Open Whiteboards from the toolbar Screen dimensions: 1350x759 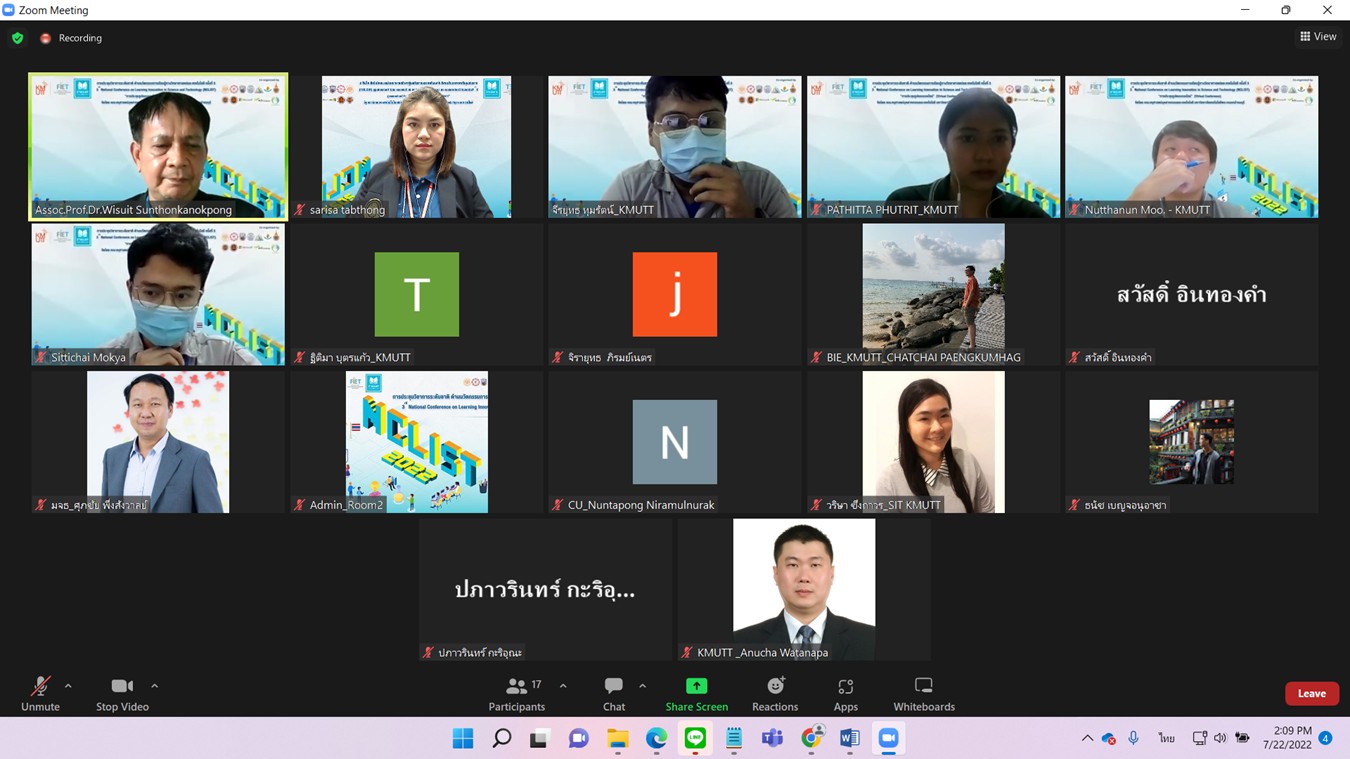923,693
